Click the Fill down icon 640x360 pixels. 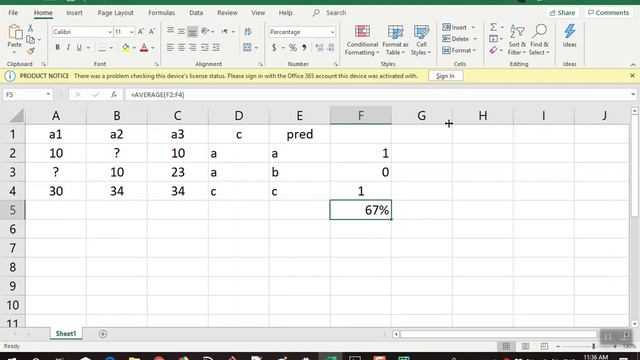pos(493,39)
